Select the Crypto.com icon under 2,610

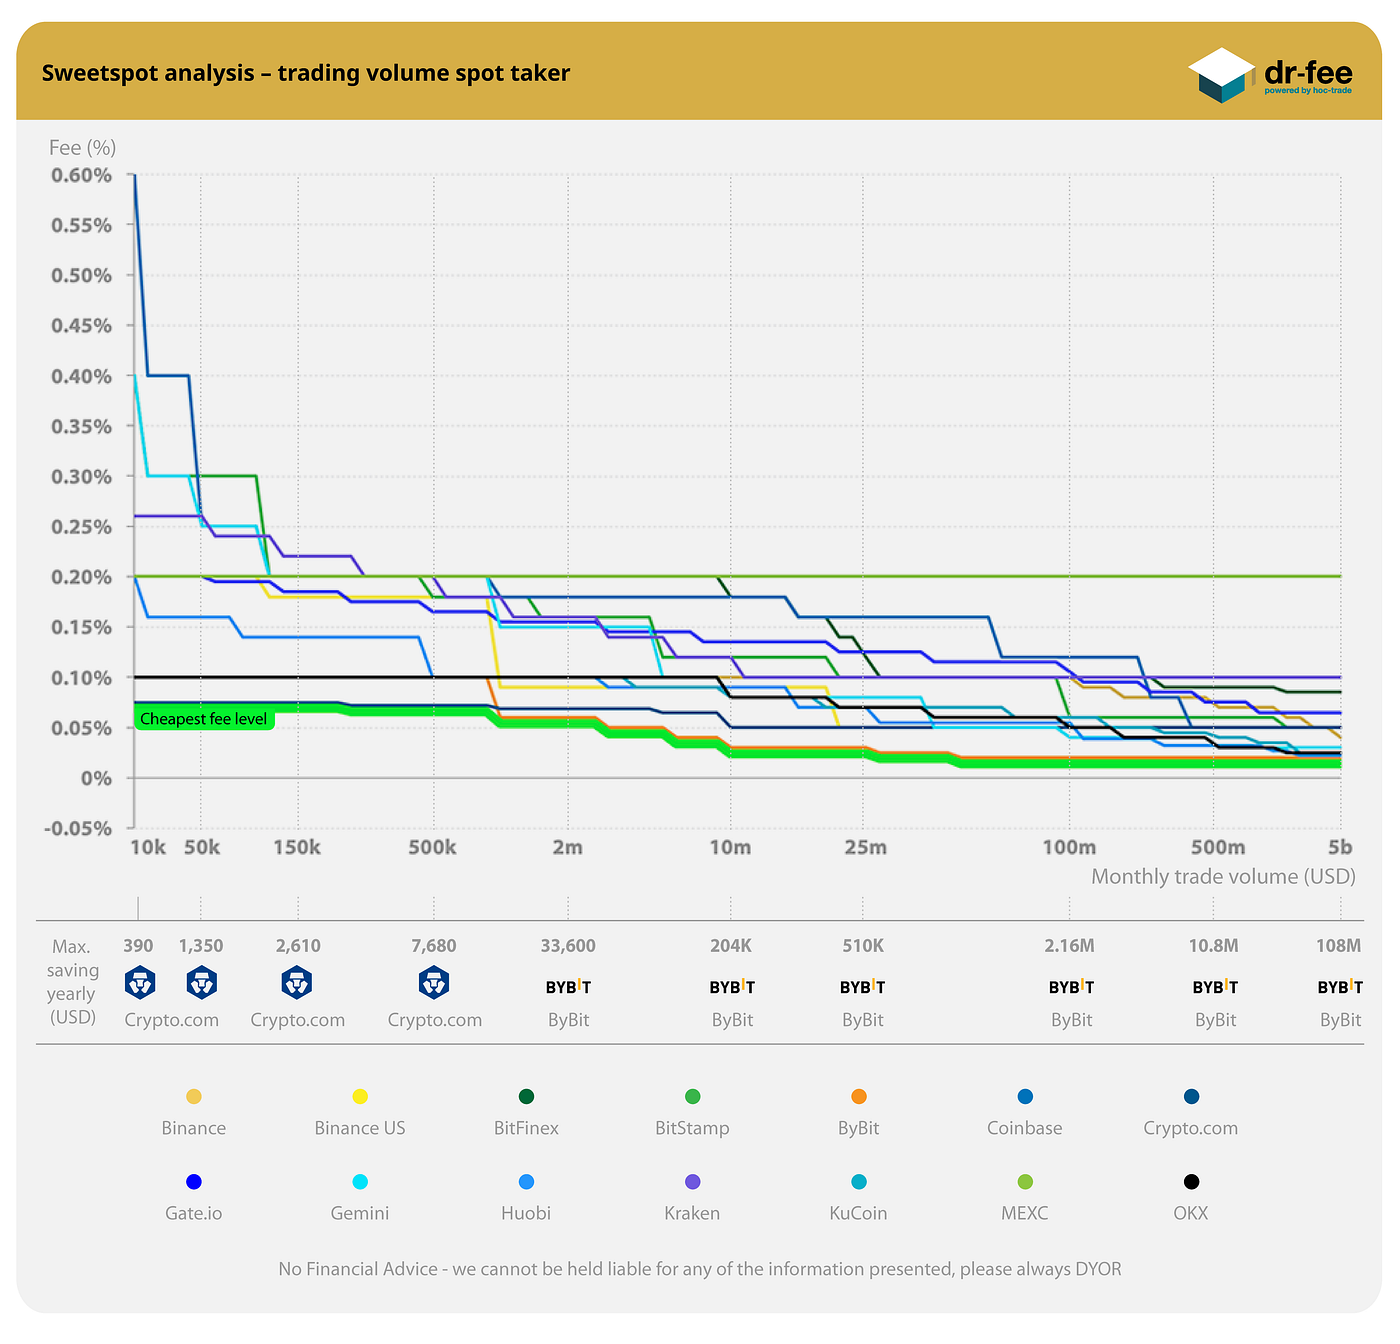(x=297, y=983)
